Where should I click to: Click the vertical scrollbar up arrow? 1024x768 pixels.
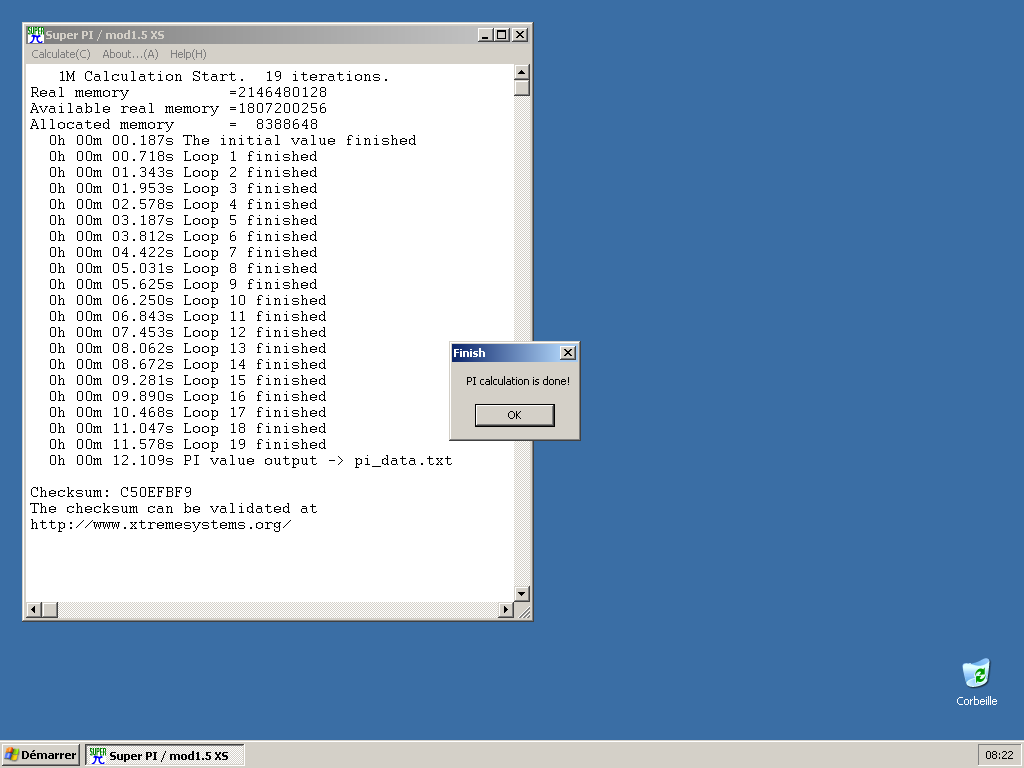click(x=522, y=72)
